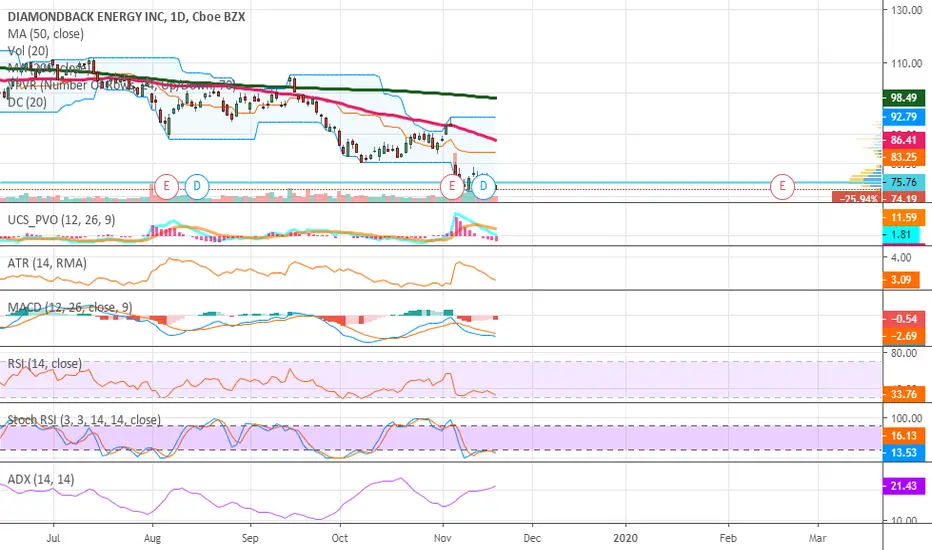
Task: Click the green 98.49 price label
Action: (x=903, y=98)
